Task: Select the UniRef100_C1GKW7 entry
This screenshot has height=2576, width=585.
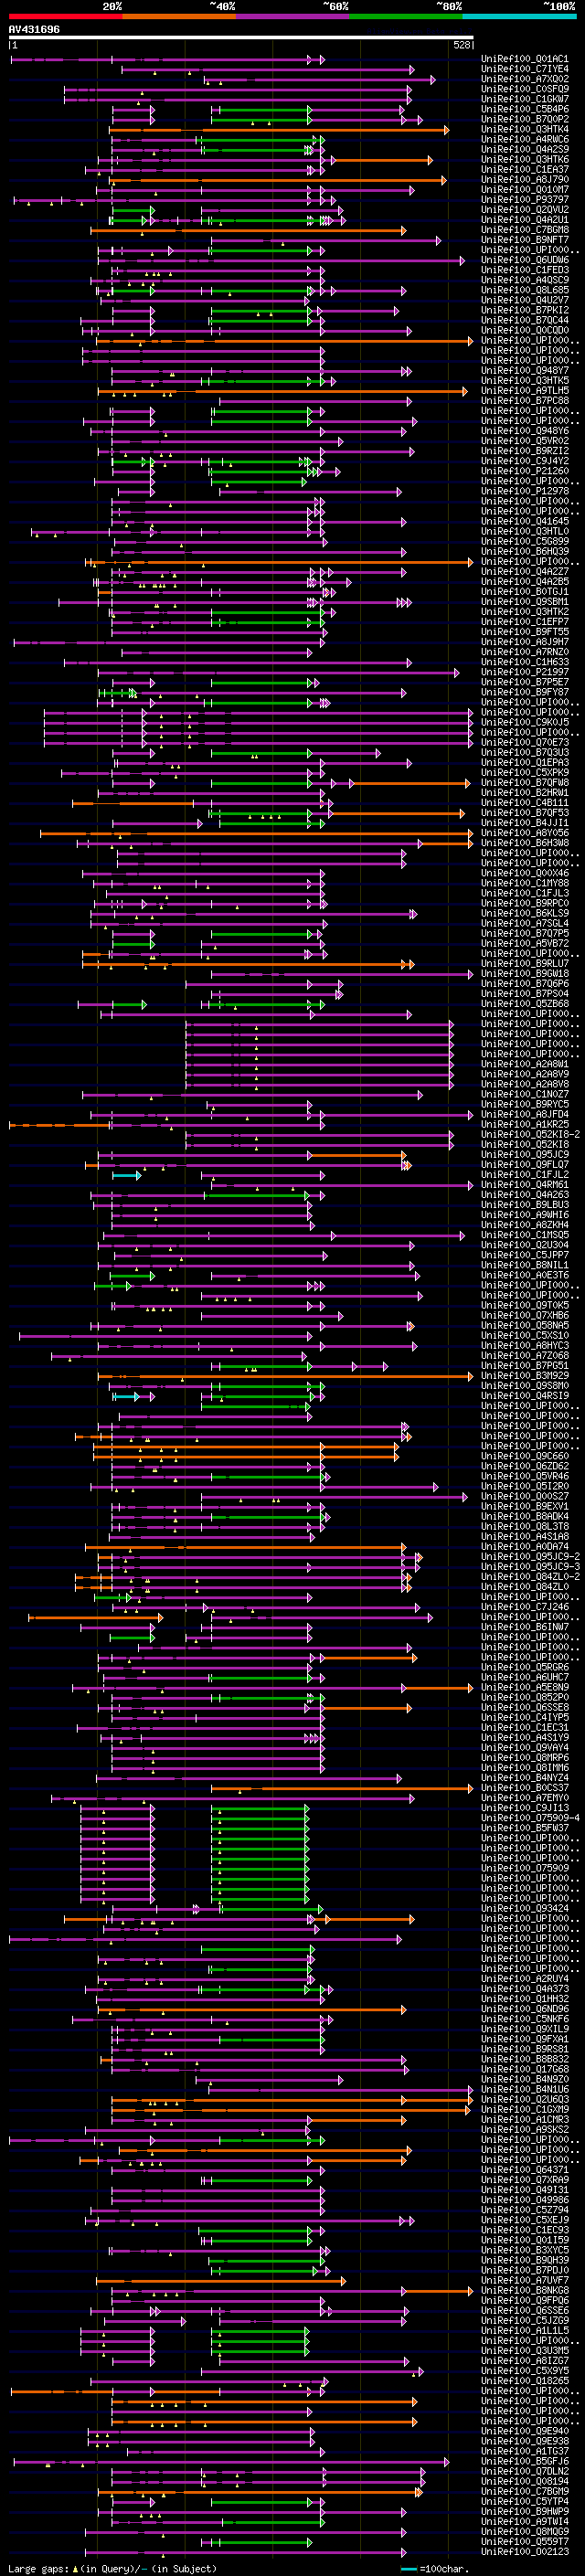Action: pyautogui.click(x=524, y=99)
